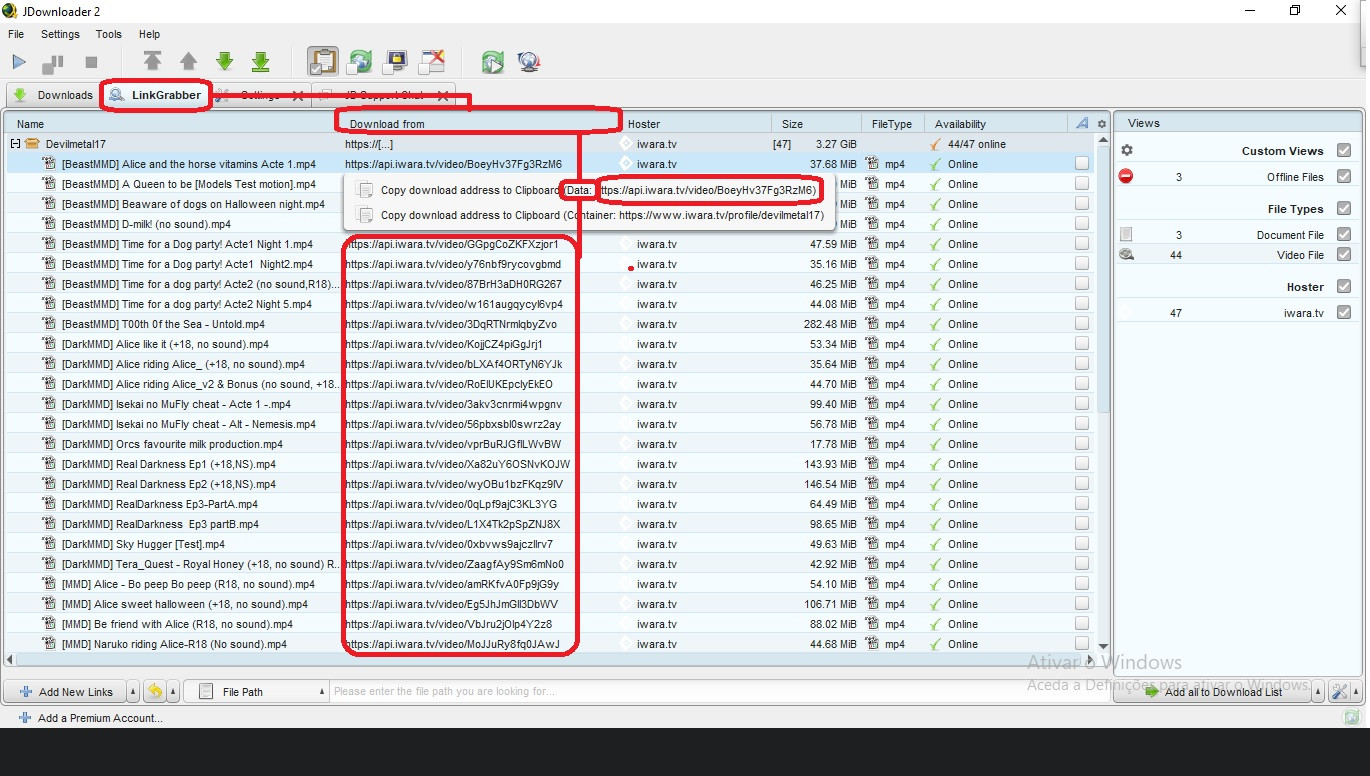This screenshot has width=1370, height=776.
Task: Uncheck the Document File checkbox
Action: [1343, 235]
